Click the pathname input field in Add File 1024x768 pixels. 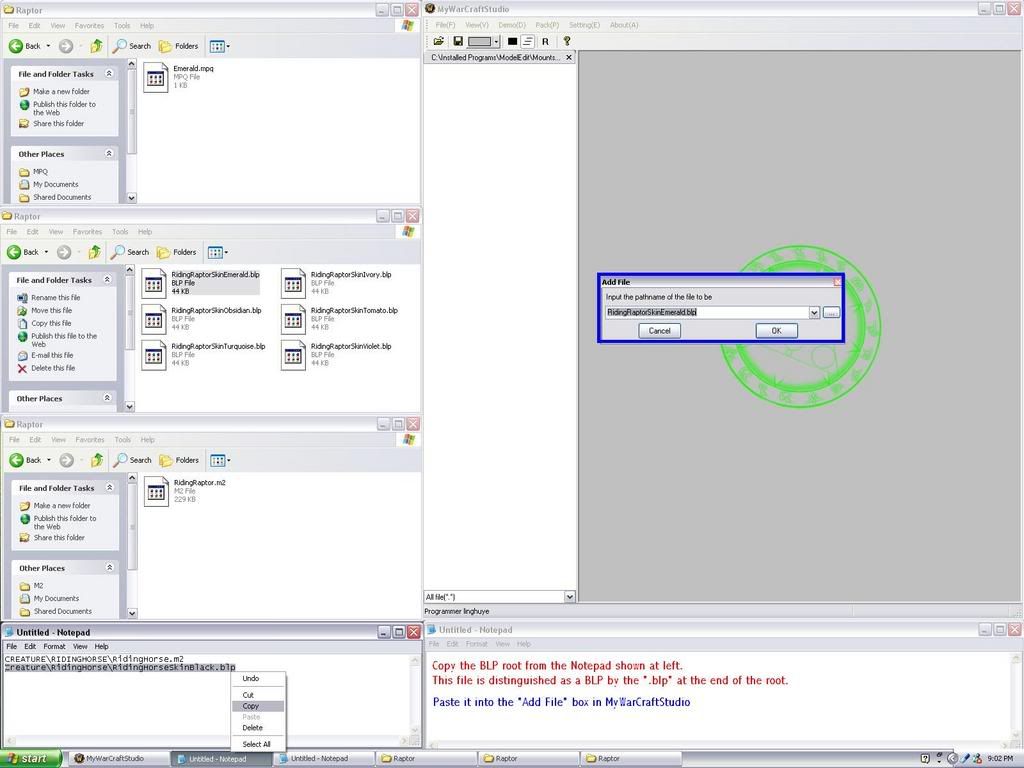707,313
